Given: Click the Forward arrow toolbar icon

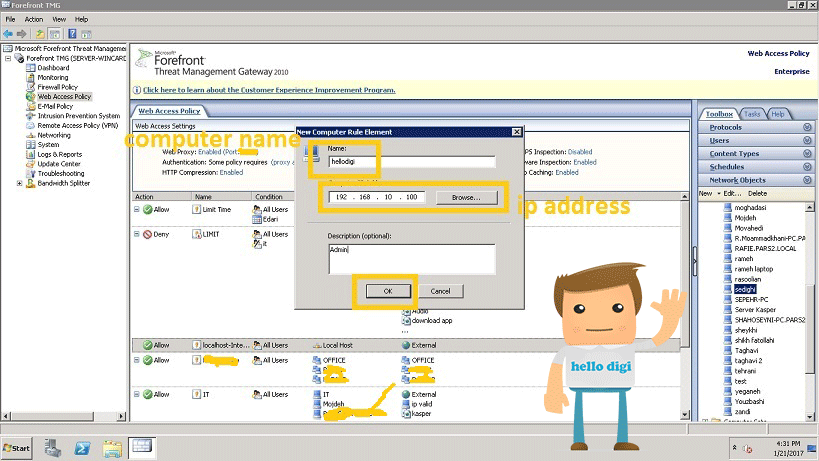Looking at the screenshot, I should pyautogui.click(x=21, y=34).
